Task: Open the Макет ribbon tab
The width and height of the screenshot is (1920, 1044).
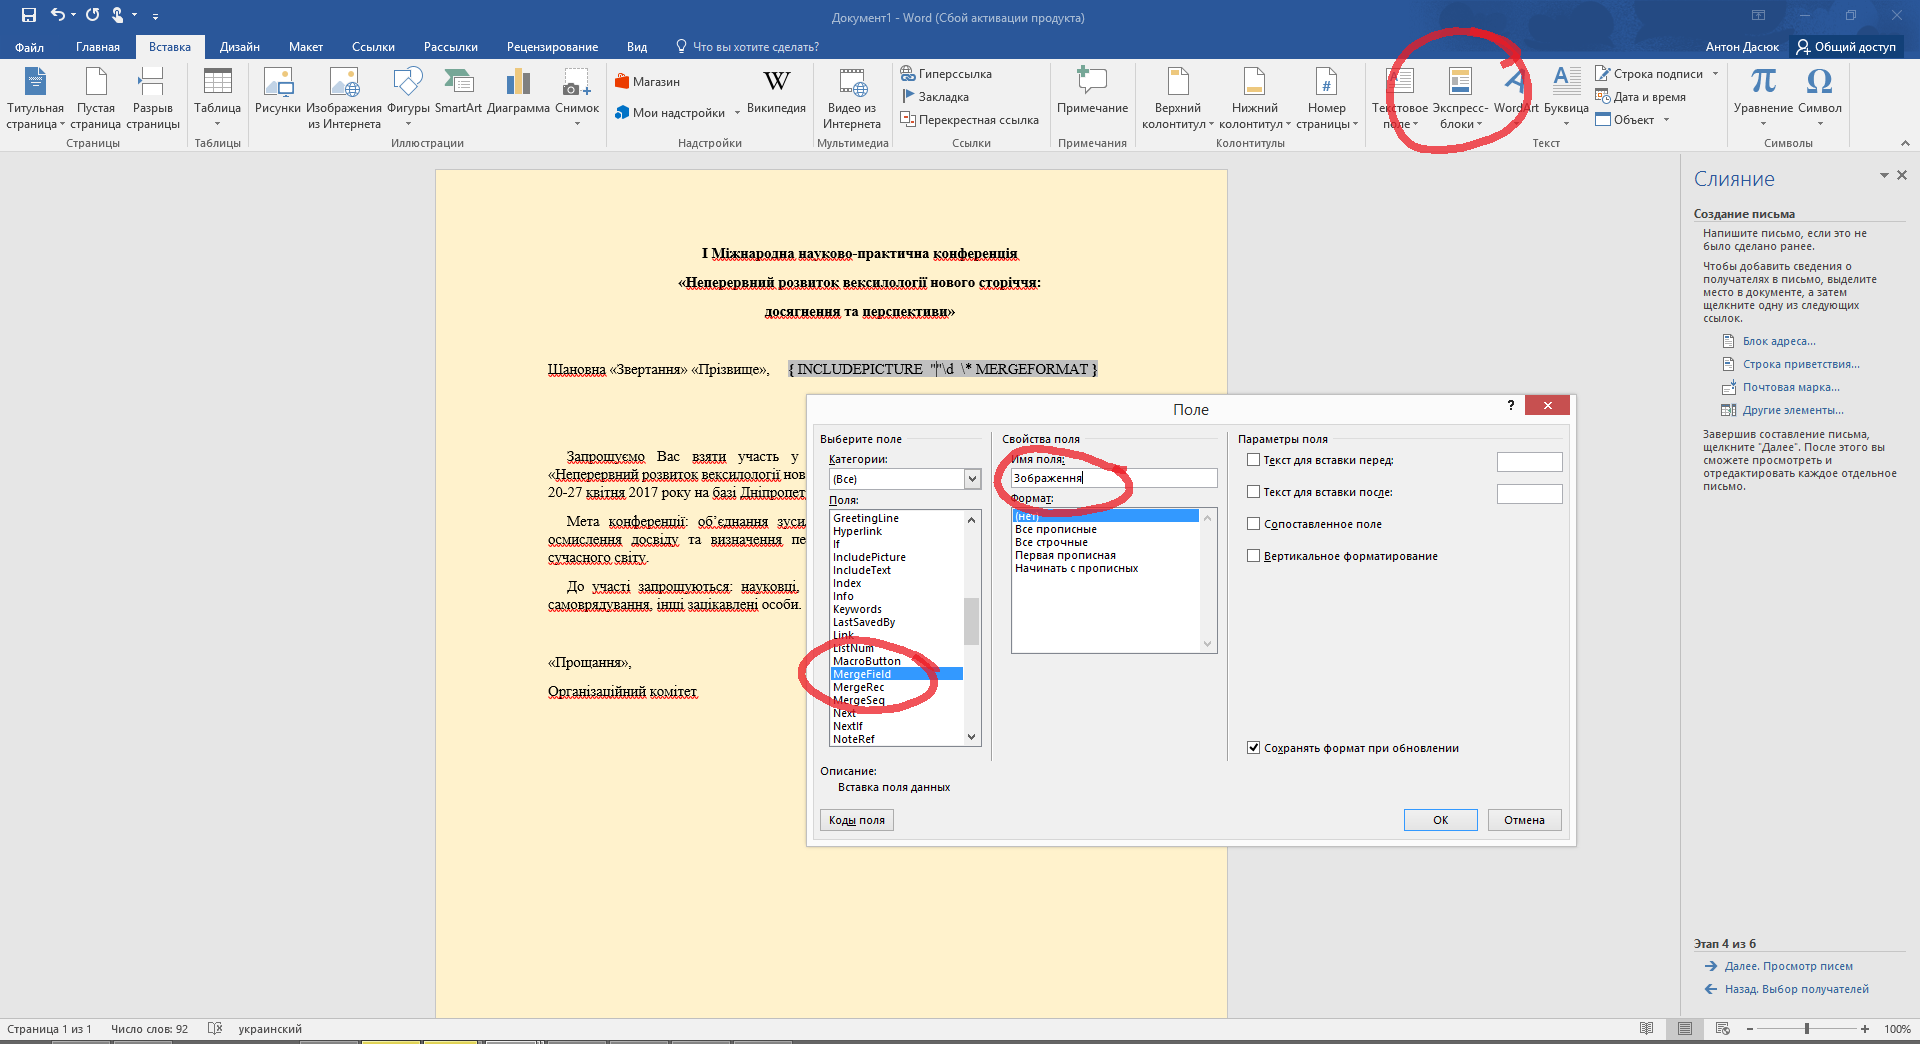Action: click(x=305, y=47)
